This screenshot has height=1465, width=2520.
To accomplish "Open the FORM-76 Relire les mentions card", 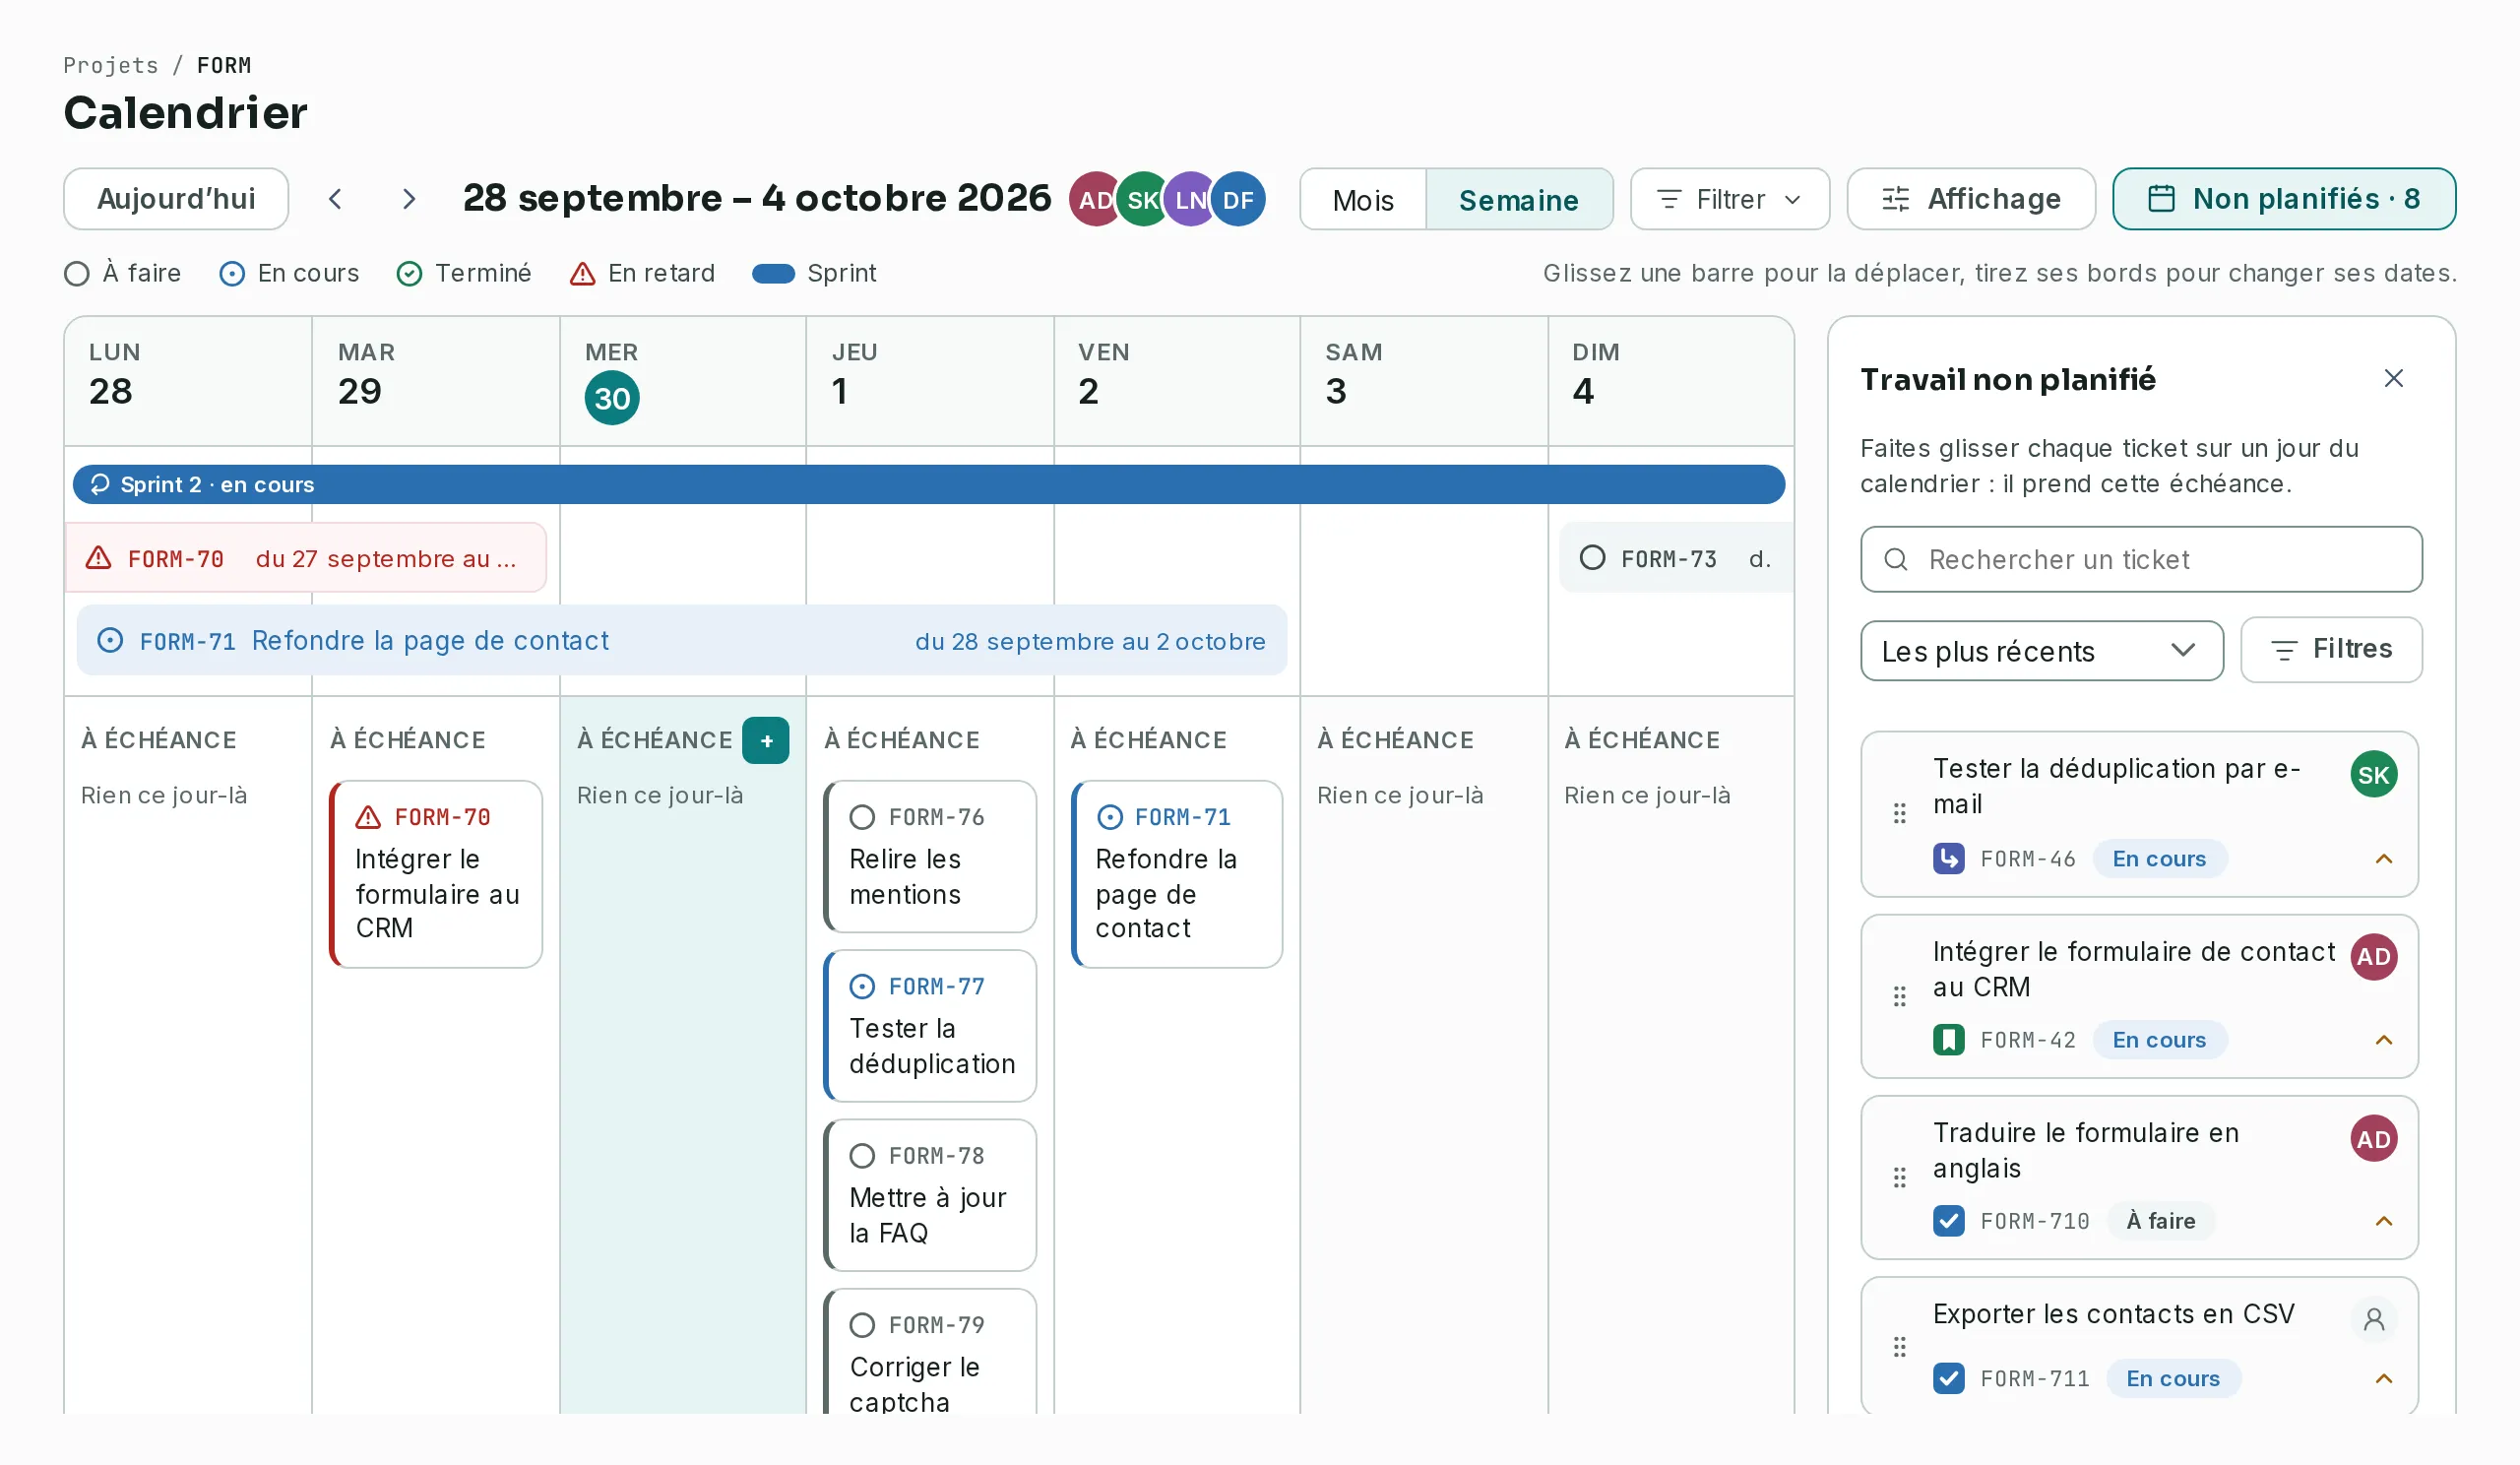I will [930, 856].
